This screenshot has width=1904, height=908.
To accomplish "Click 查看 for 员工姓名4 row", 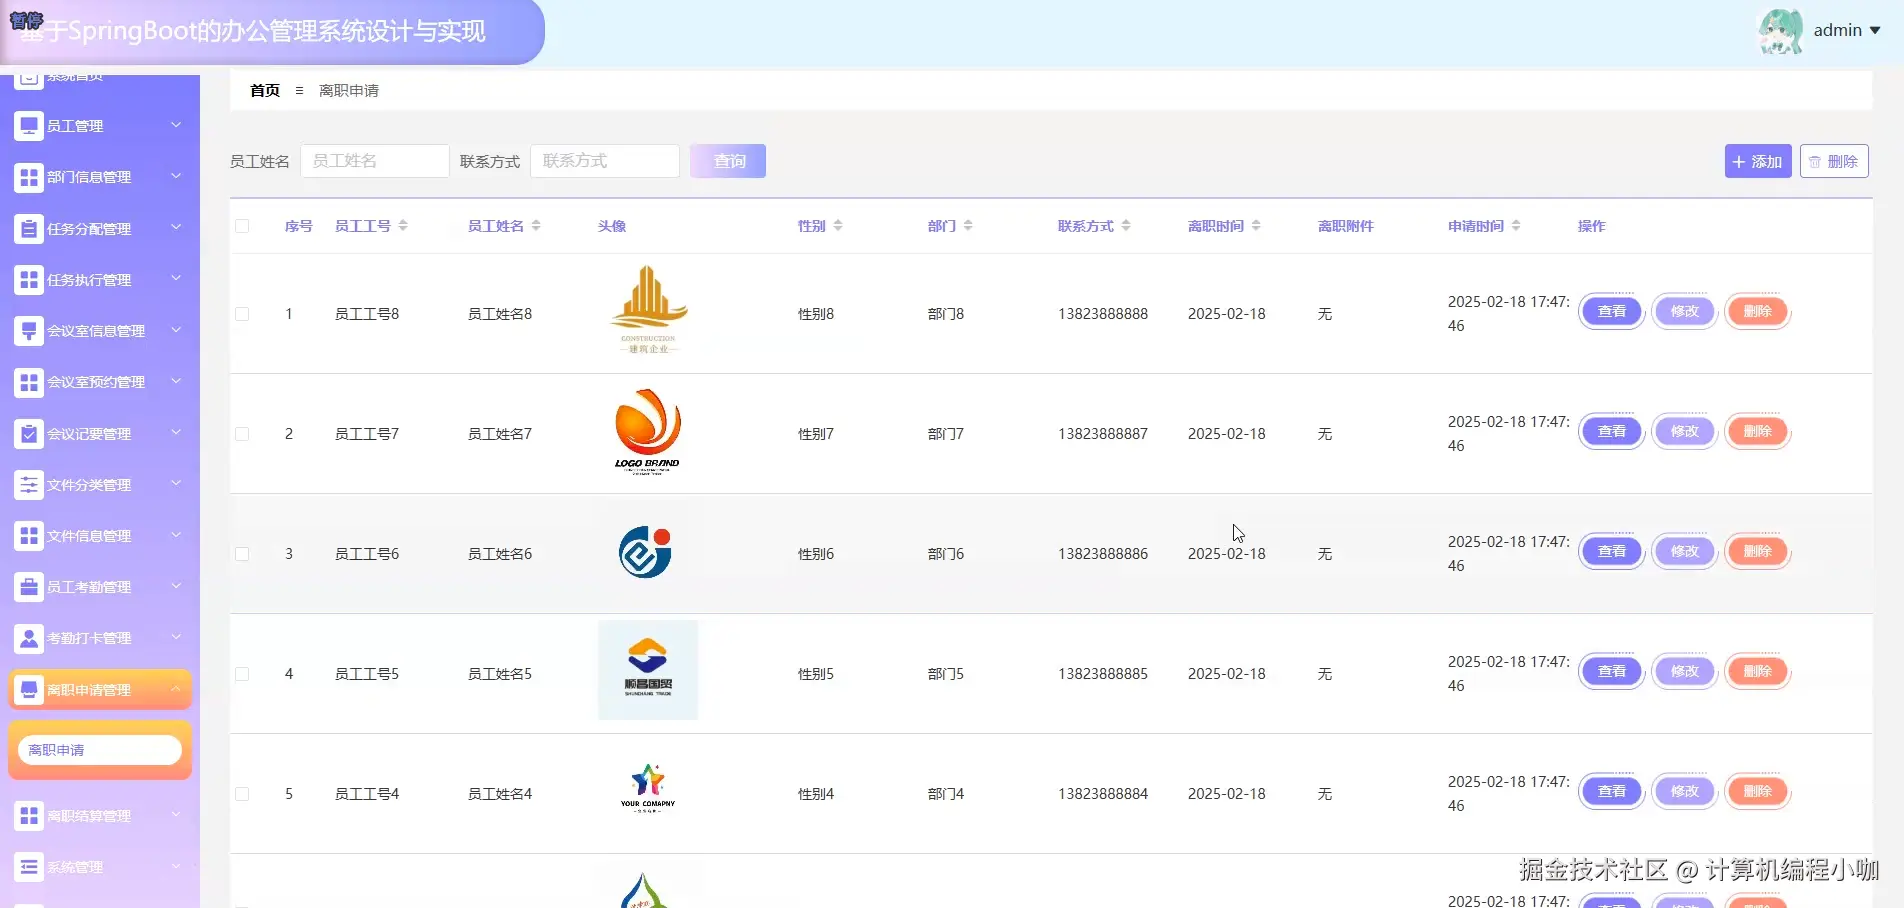I will coord(1612,792).
